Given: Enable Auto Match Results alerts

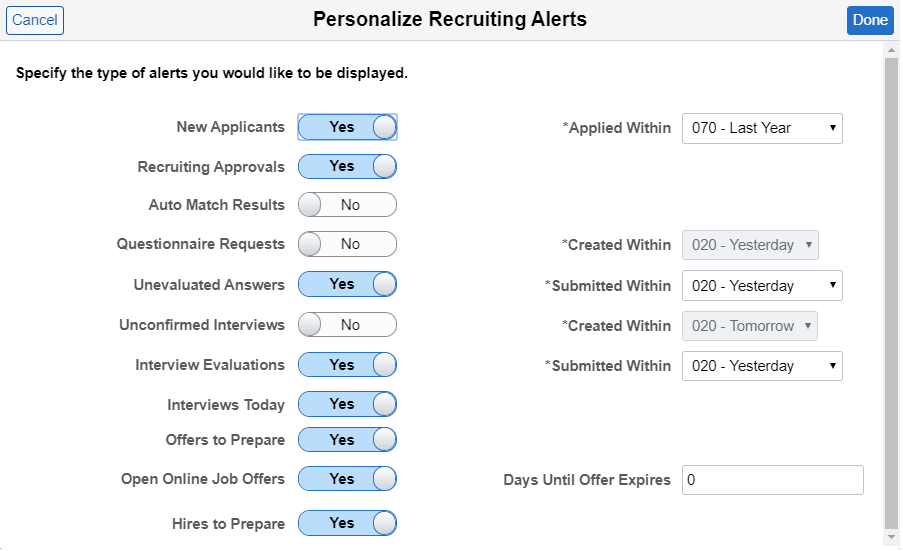Looking at the screenshot, I should tap(347, 205).
